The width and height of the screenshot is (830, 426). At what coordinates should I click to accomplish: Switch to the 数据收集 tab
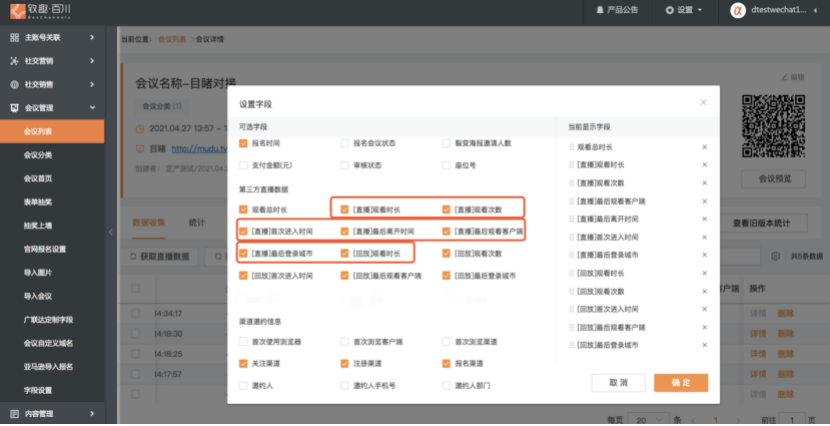click(149, 223)
